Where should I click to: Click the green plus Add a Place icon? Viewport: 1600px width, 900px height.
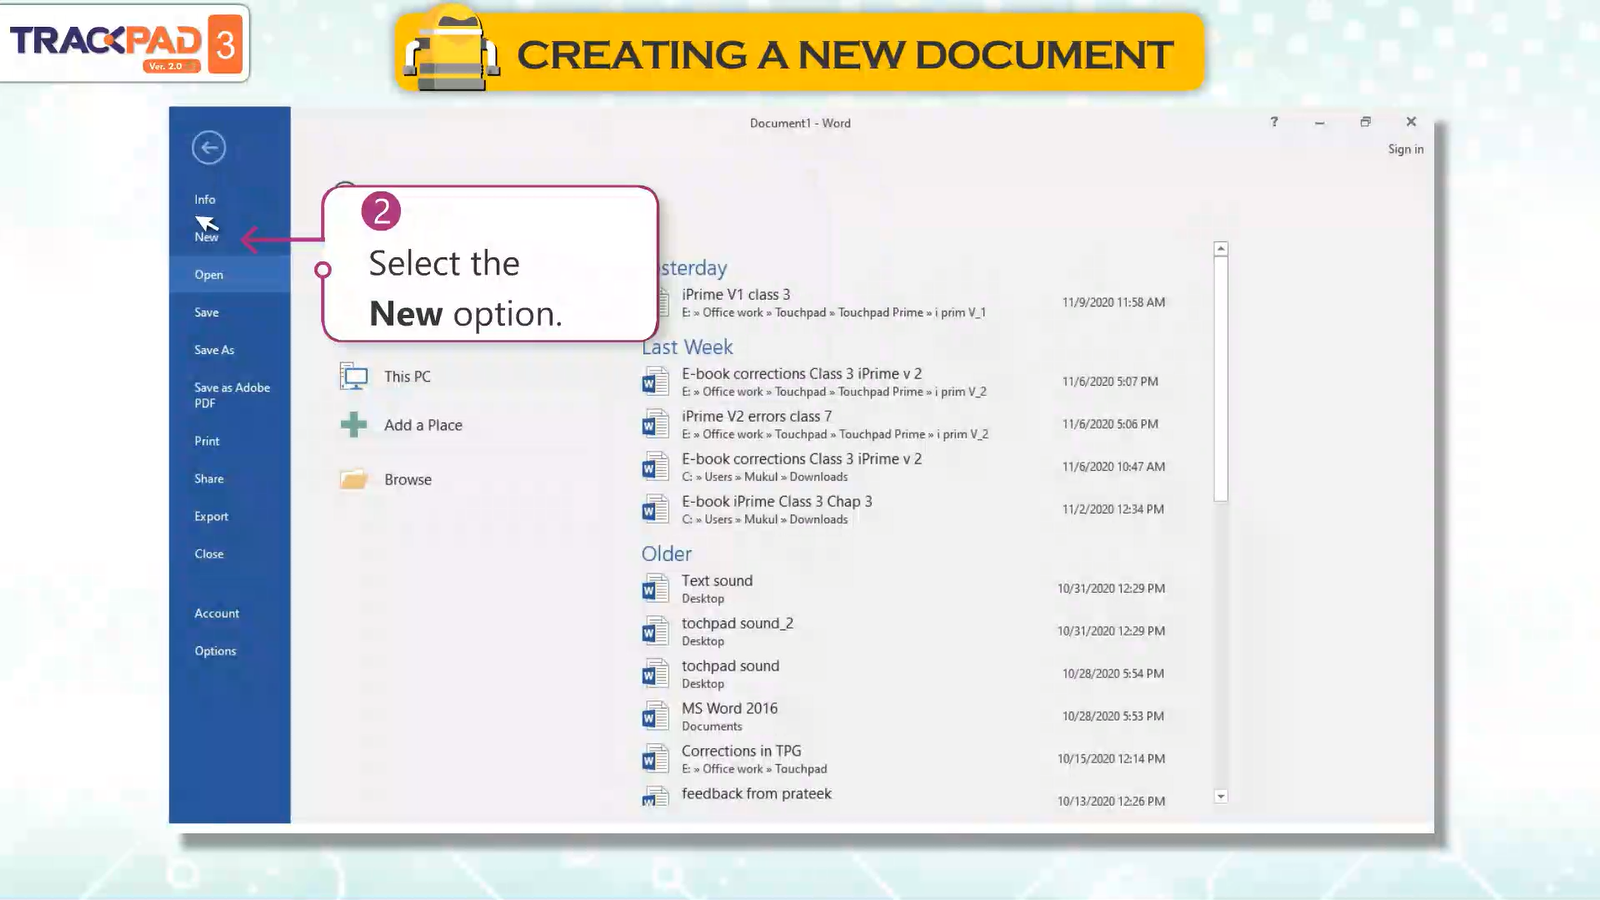(x=354, y=425)
